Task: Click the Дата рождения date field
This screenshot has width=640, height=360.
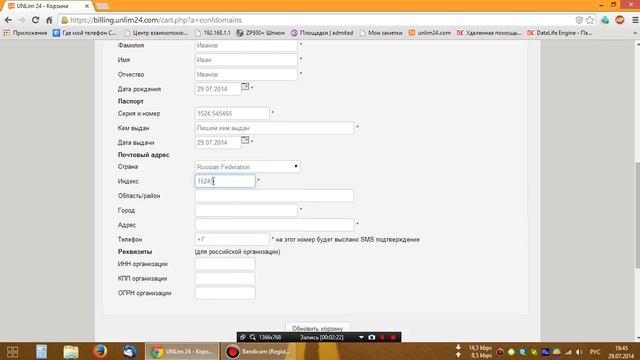Action: 218,89
